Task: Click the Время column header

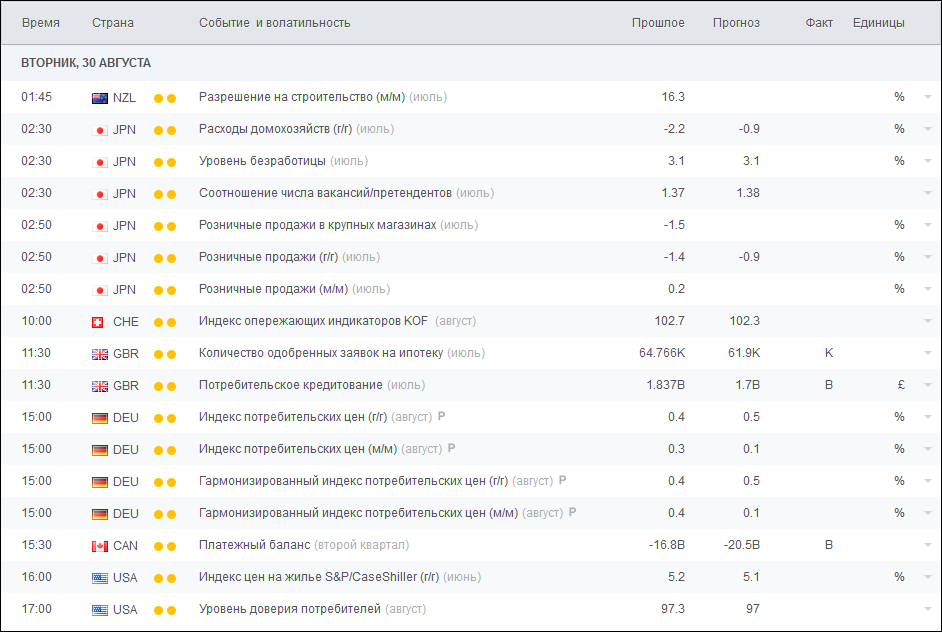Action: point(40,23)
